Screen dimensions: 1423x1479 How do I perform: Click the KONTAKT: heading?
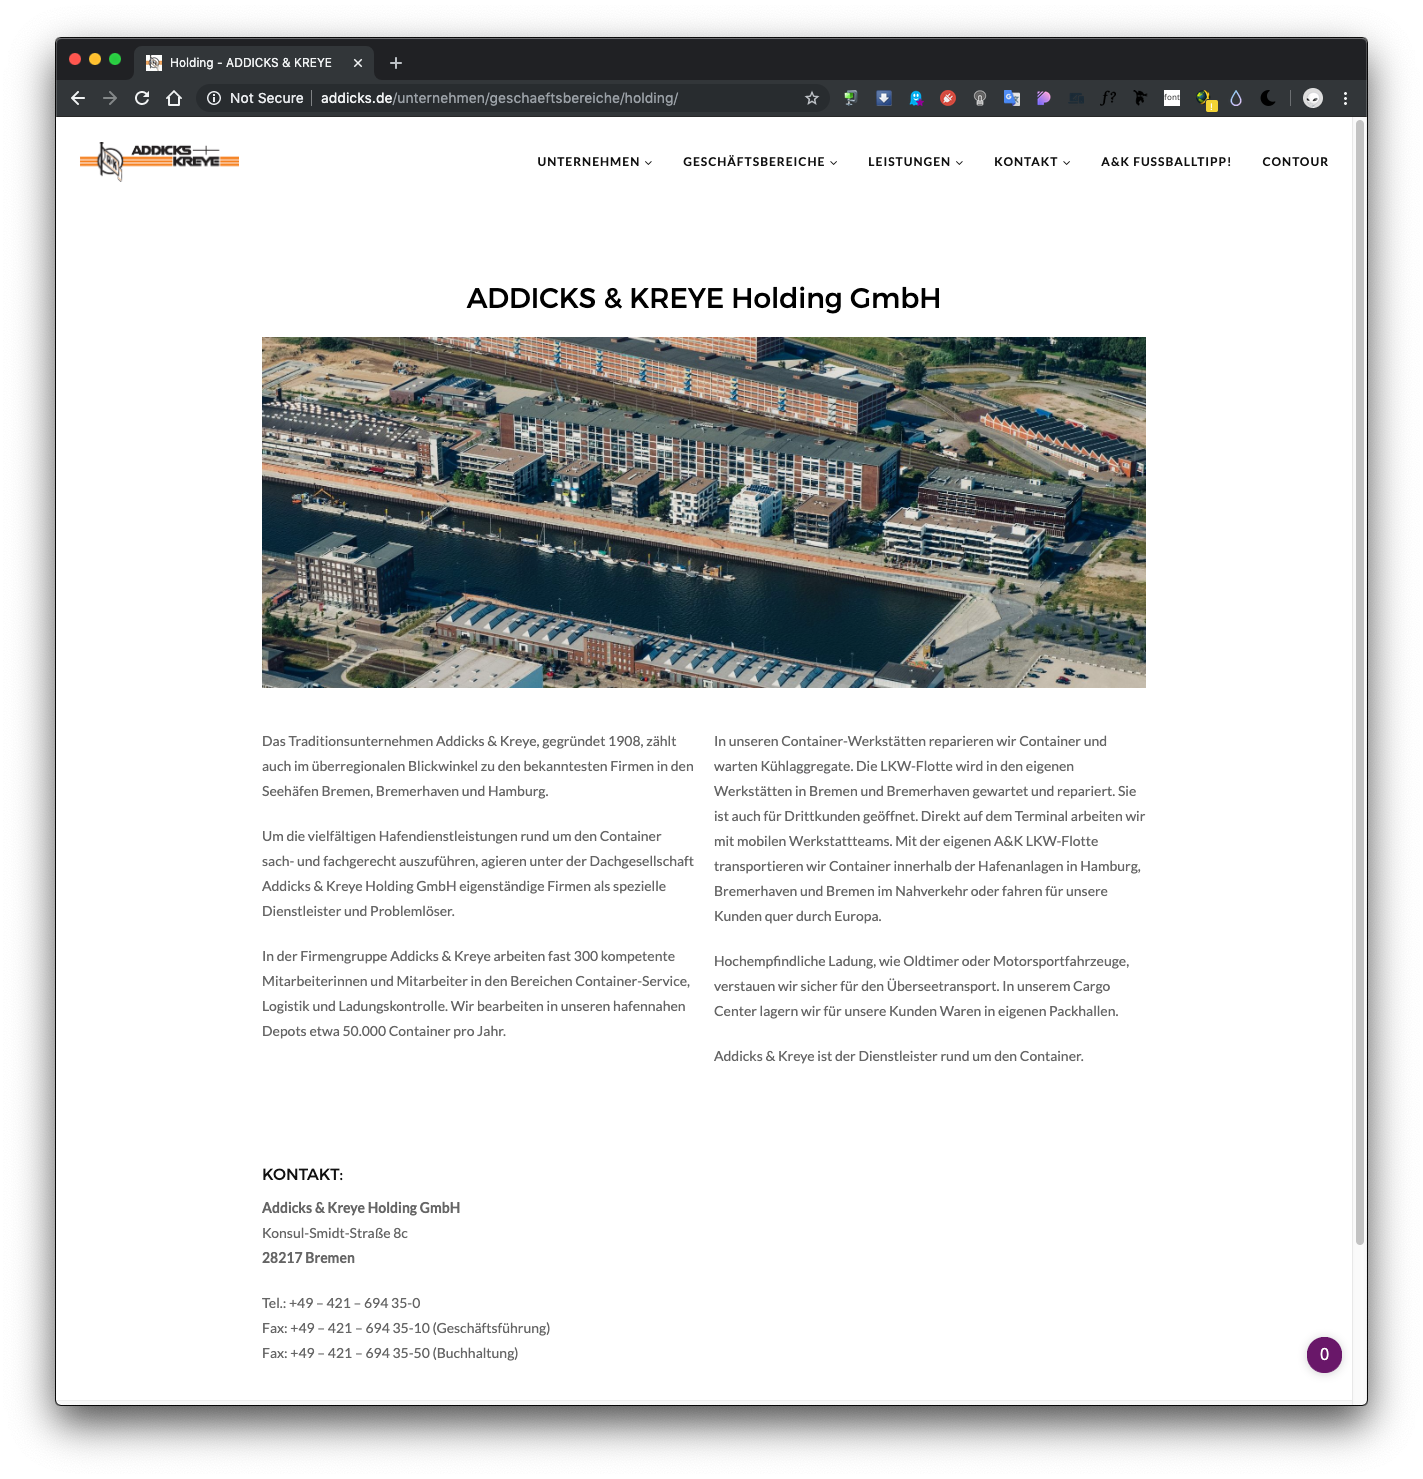tap(302, 1174)
